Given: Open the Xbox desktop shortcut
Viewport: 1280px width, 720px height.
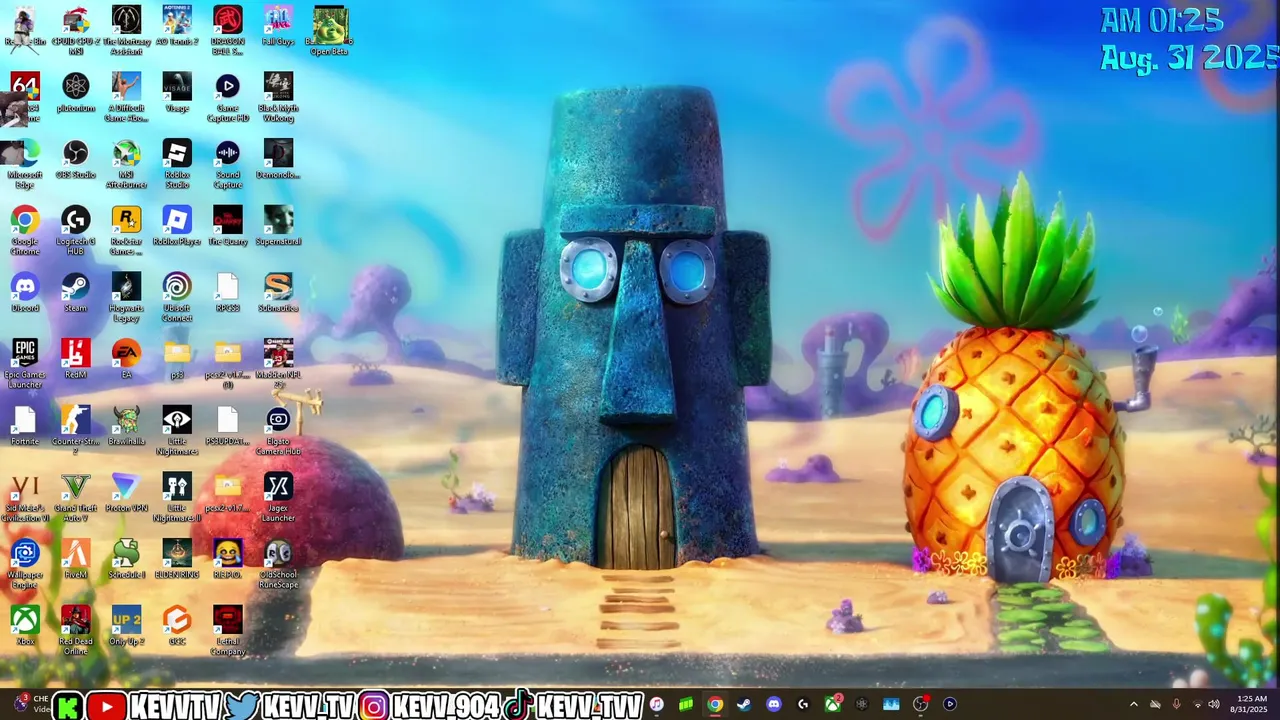Looking at the screenshot, I should click(25, 626).
